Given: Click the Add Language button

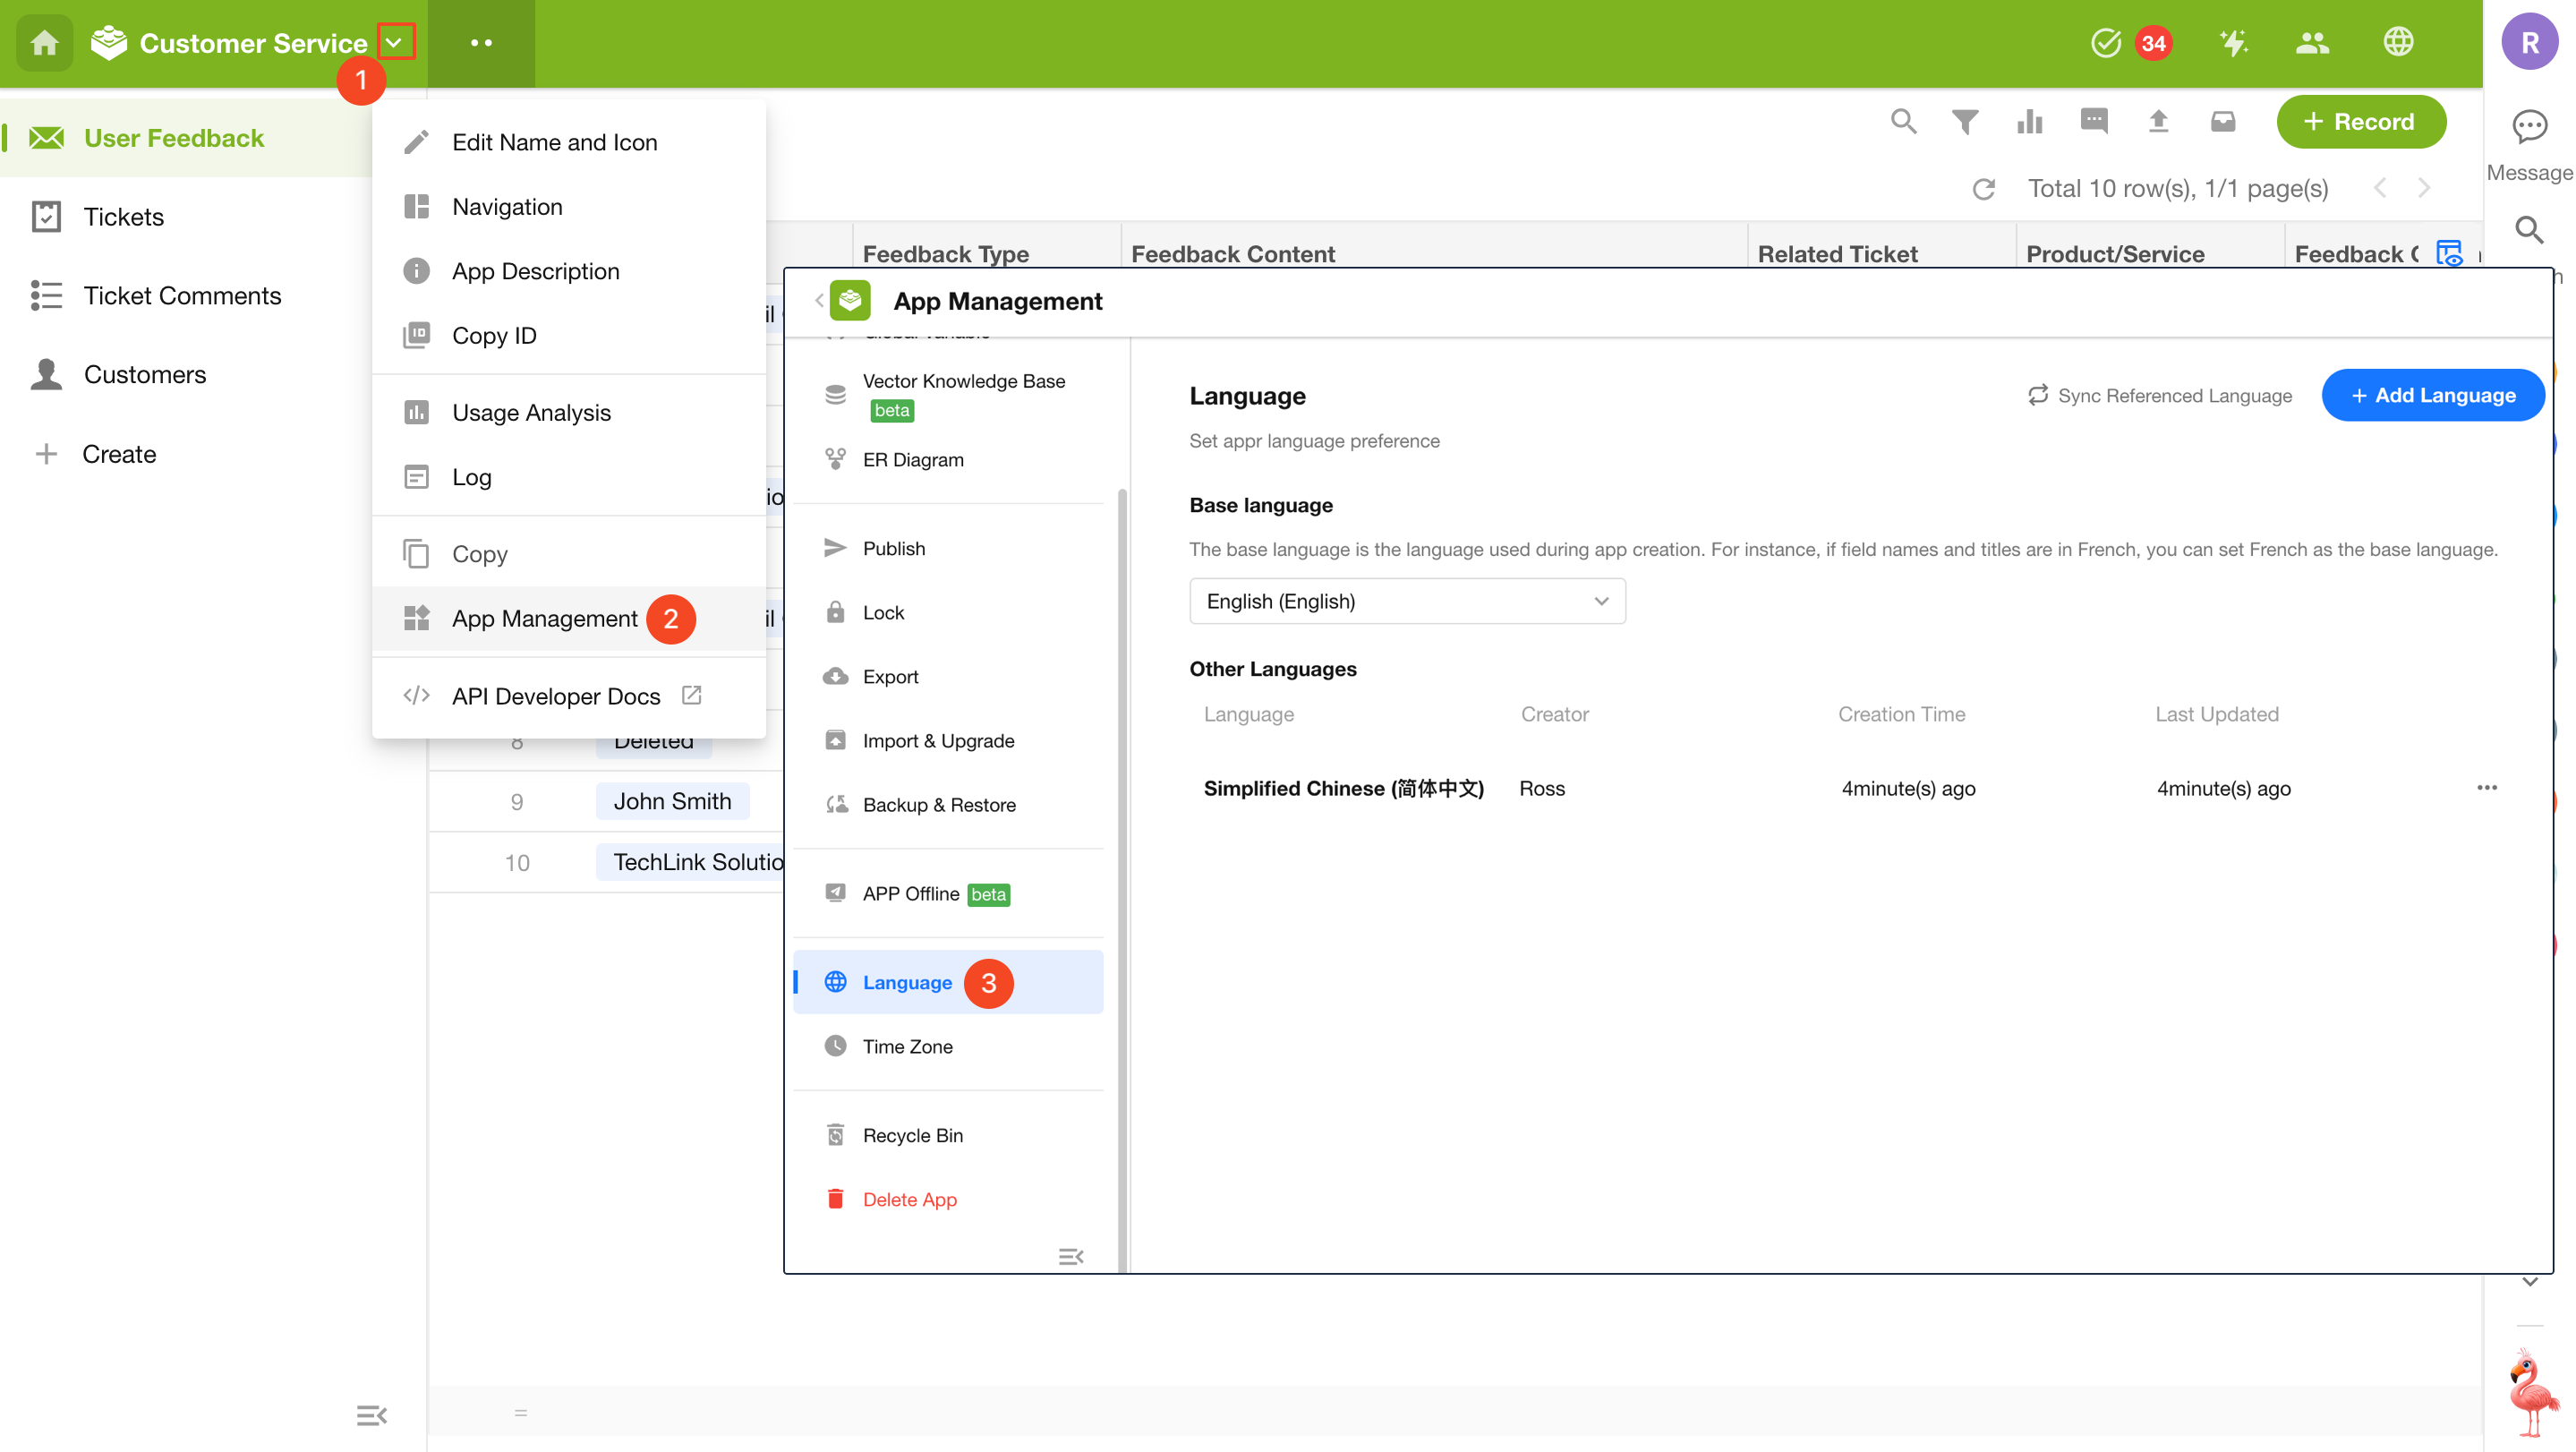Looking at the screenshot, I should [x=2432, y=396].
